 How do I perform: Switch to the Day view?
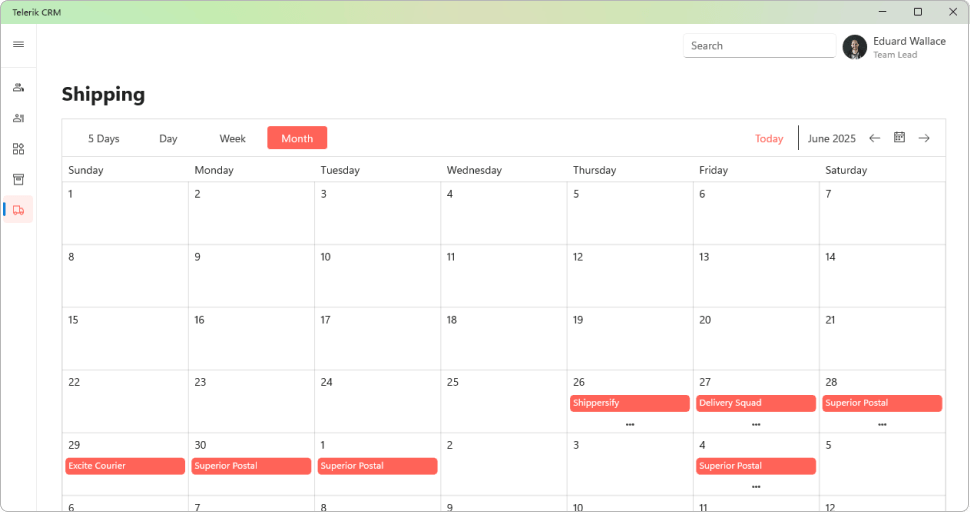click(x=168, y=139)
